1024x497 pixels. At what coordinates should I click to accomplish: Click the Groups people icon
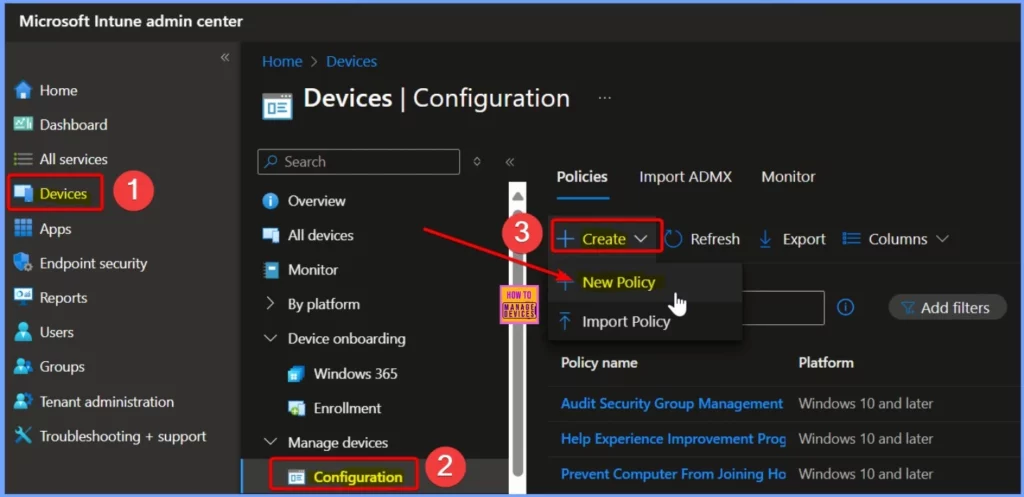23,366
